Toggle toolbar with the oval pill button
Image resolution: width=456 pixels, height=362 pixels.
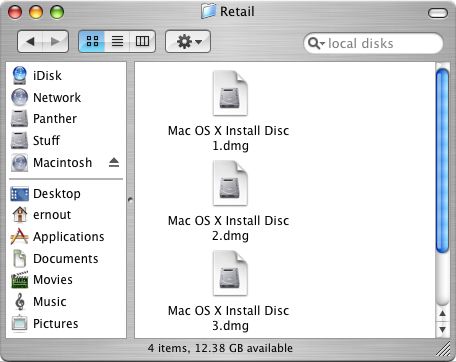pyautogui.click(x=438, y=13)
